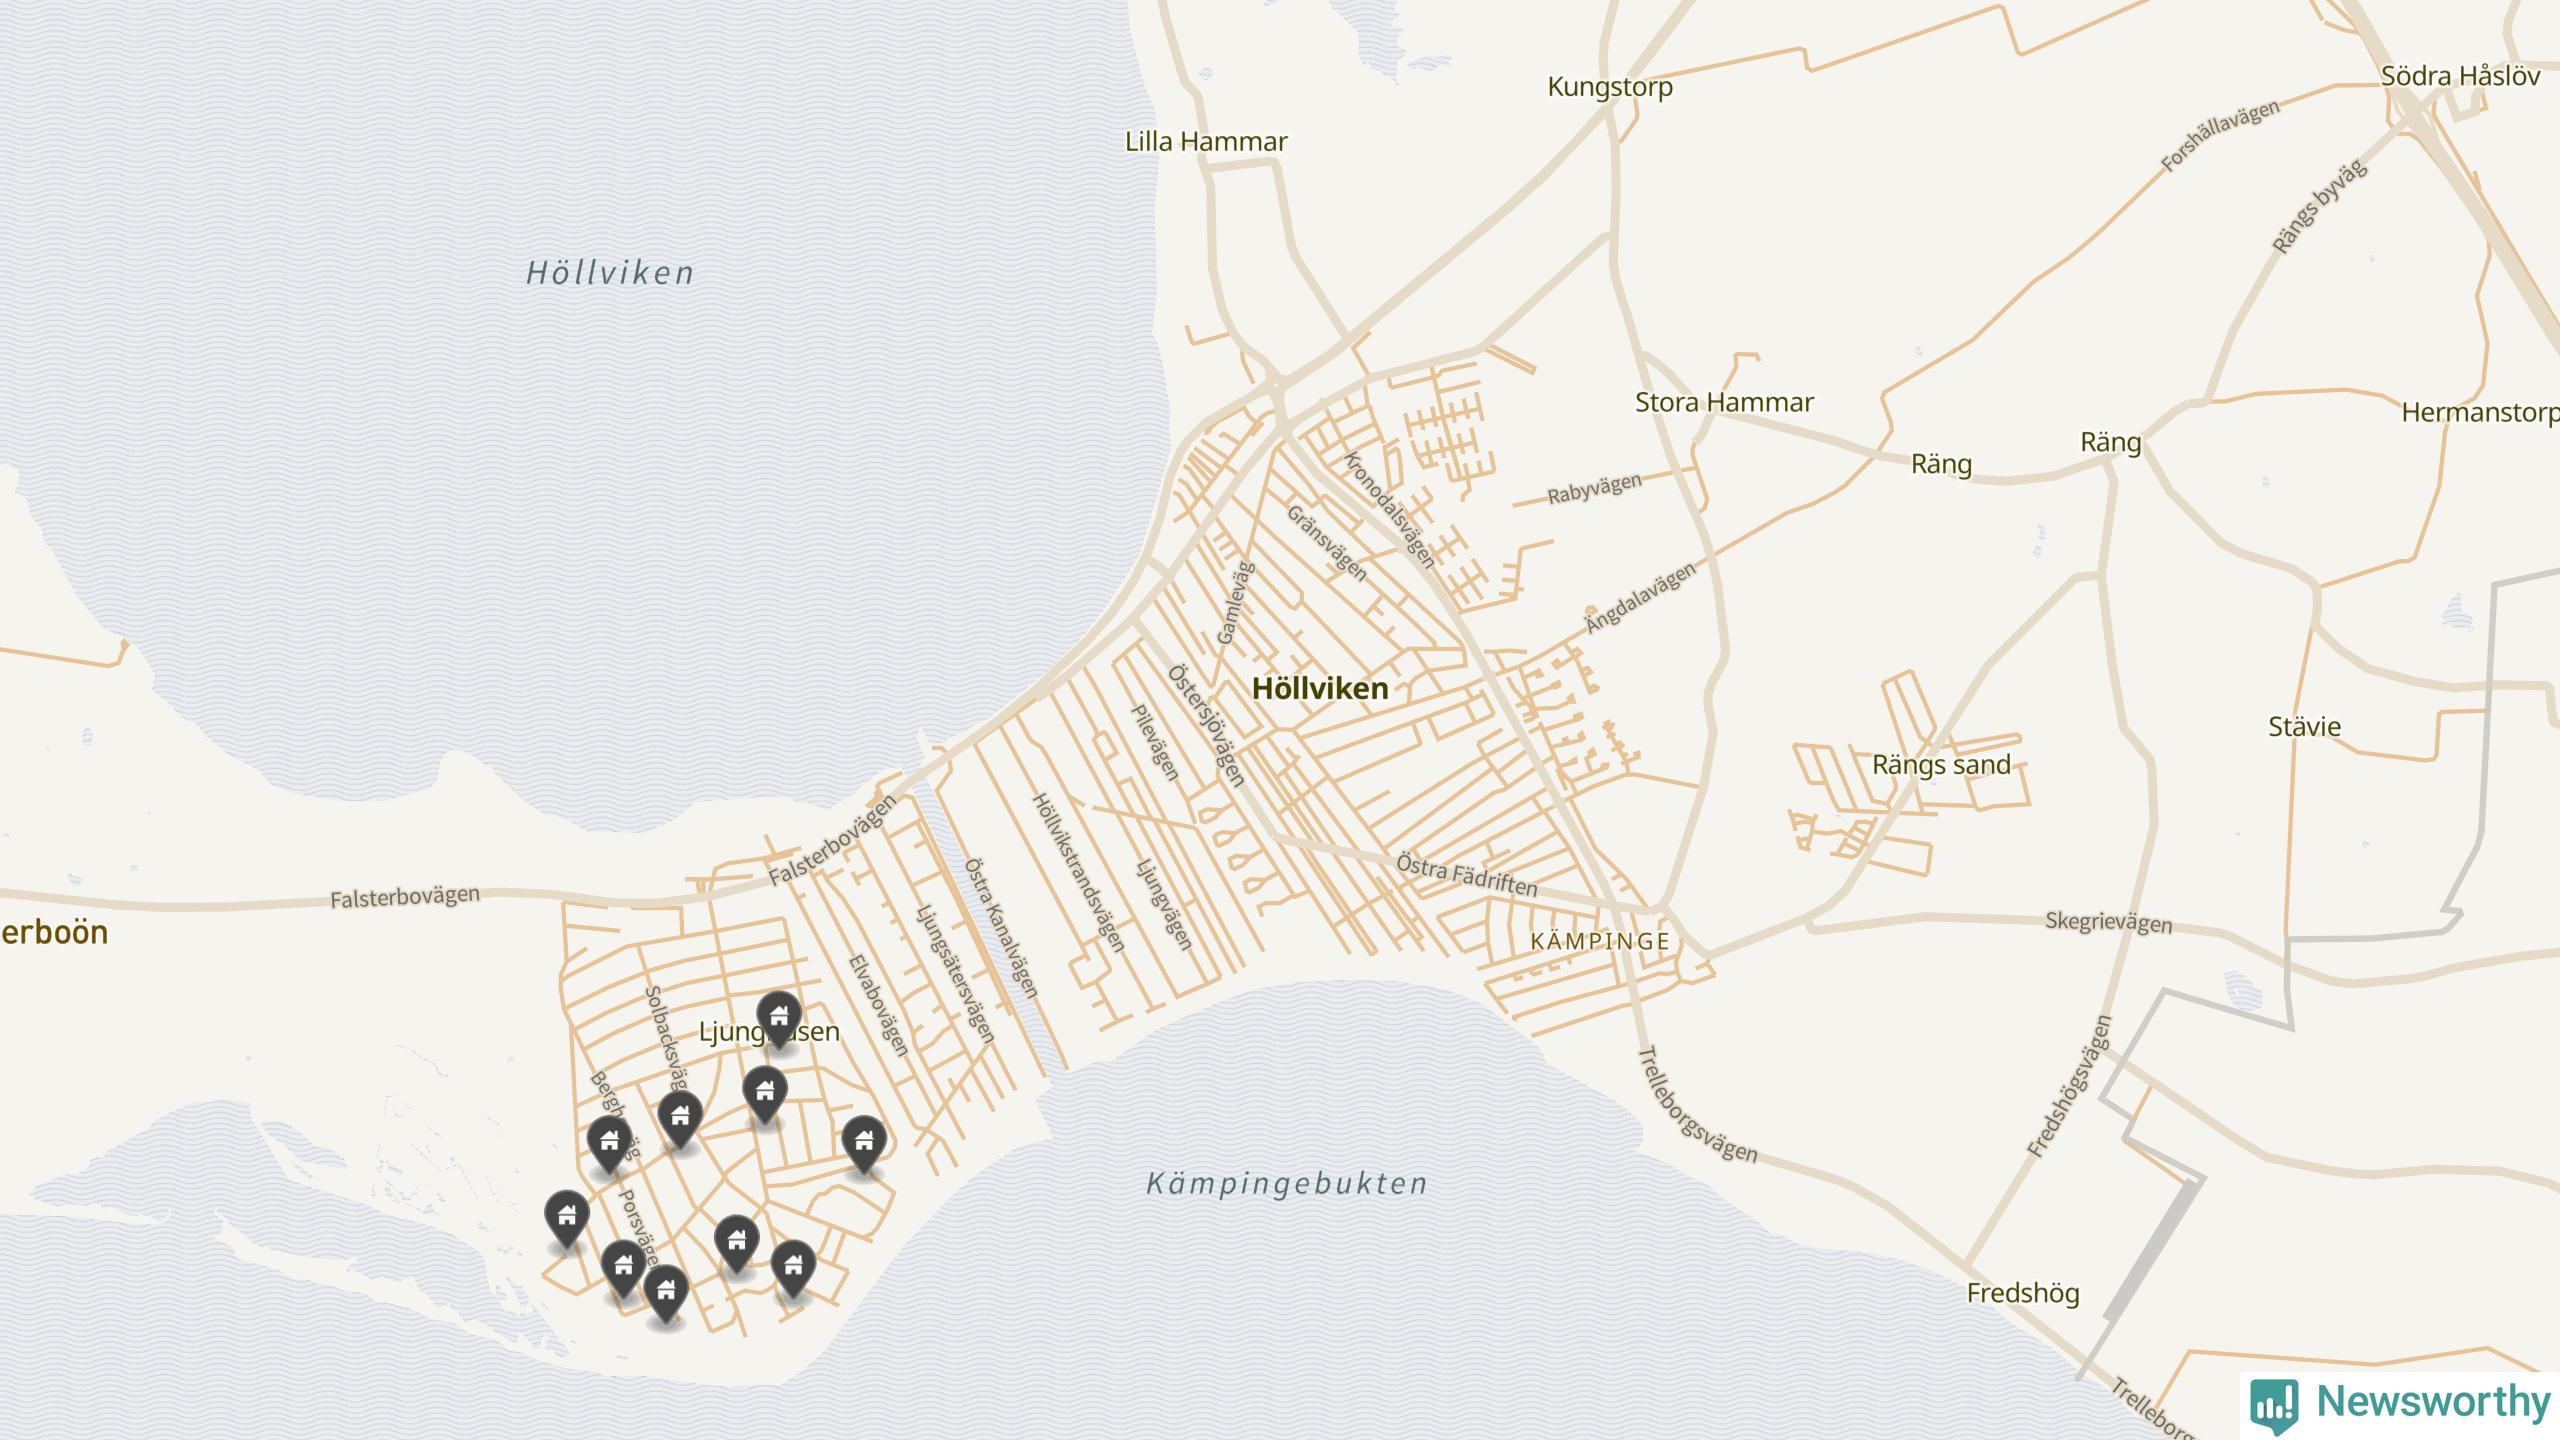Click house marker directly below the Ljunghusen marker
Screen dimensions: 2560x1440
(765, 1090)
